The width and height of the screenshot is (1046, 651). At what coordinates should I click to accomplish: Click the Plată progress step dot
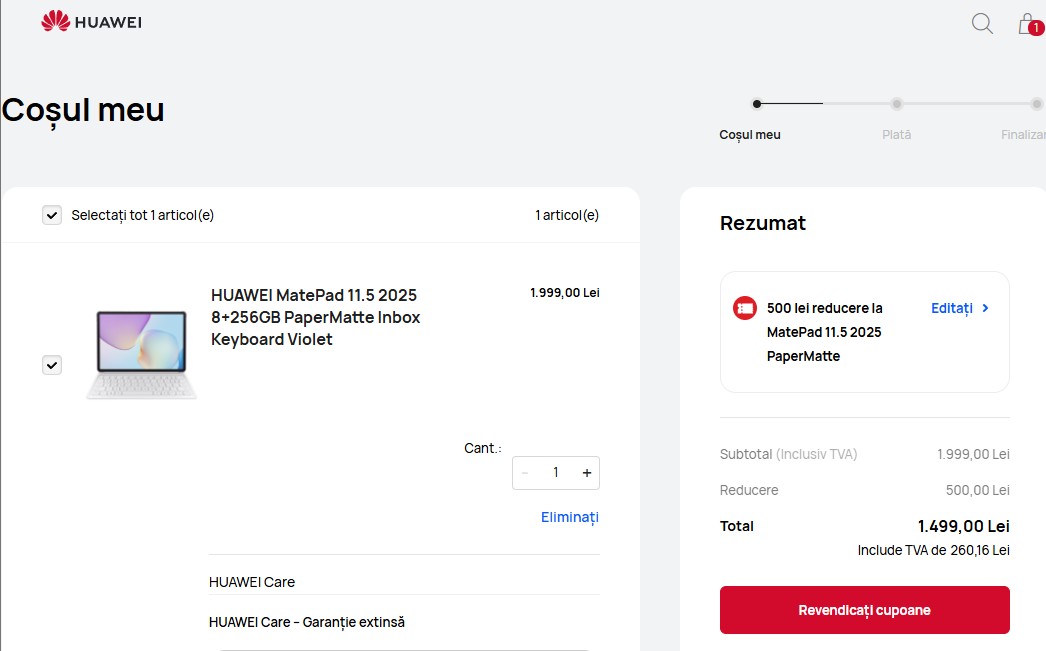897,104
